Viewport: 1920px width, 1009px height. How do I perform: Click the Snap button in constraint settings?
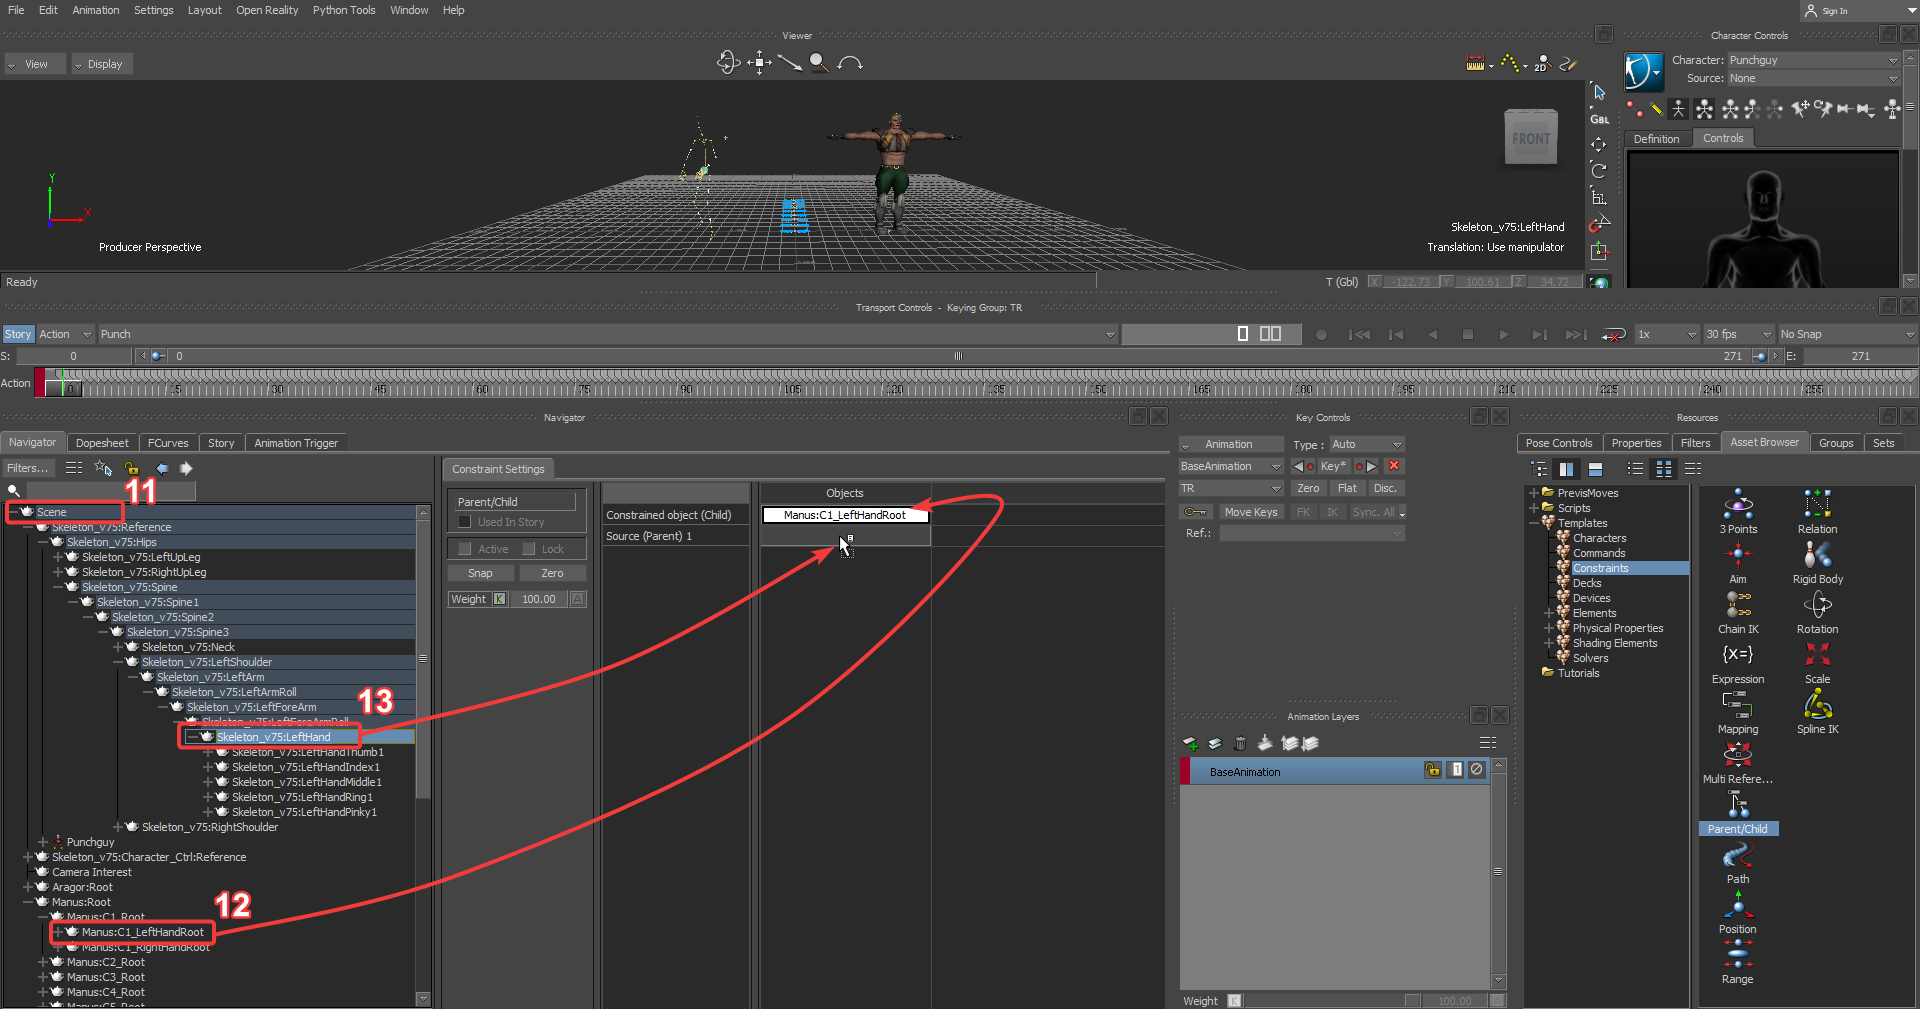click(x=480, y=573)
